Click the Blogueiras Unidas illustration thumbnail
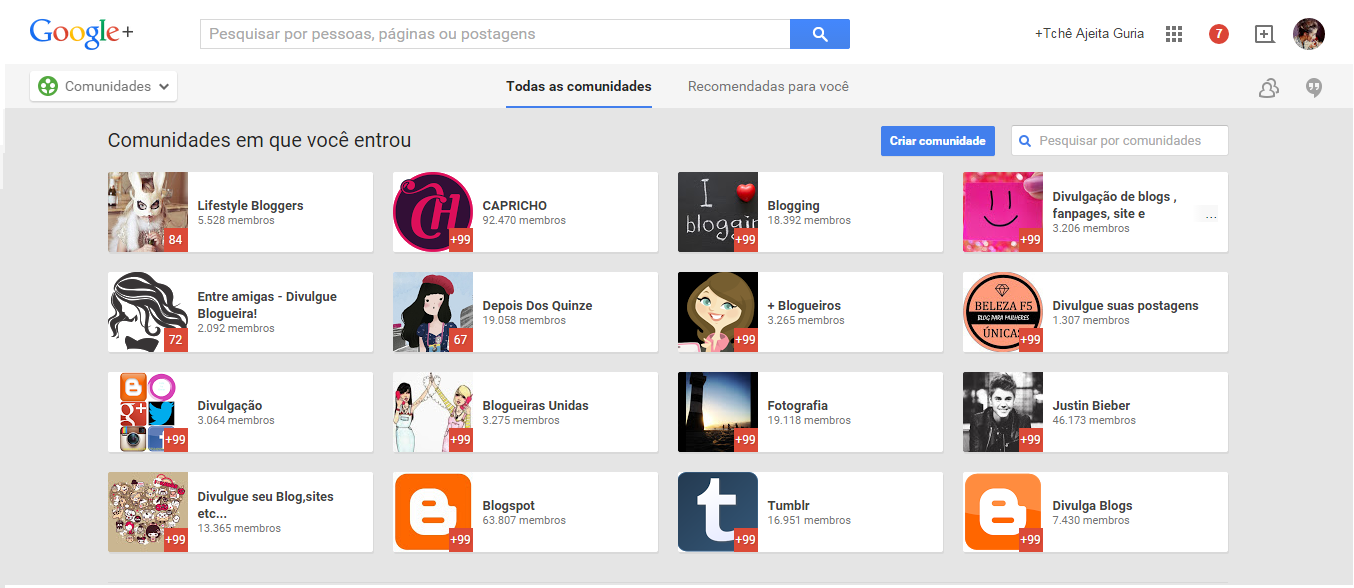1354x588 pixels. (433, 412)
